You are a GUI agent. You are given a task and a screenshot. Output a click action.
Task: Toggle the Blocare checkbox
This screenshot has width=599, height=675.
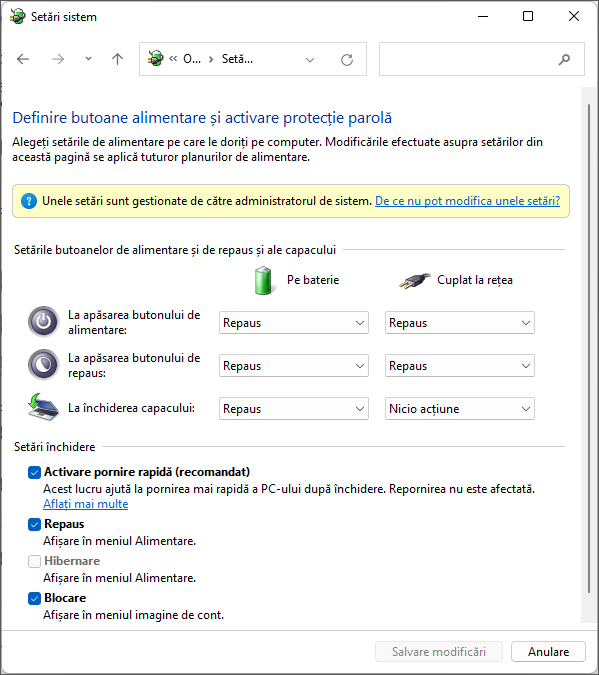pos(34,598)
